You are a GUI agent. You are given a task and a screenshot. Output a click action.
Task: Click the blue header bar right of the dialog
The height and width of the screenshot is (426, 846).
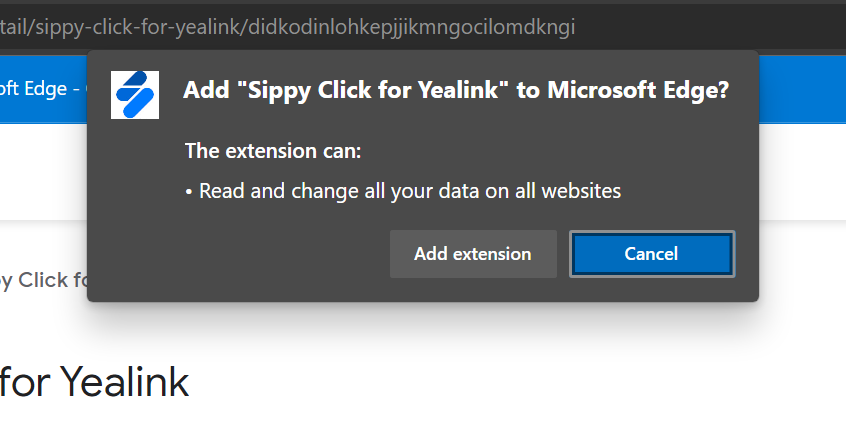tap(800, 89)
